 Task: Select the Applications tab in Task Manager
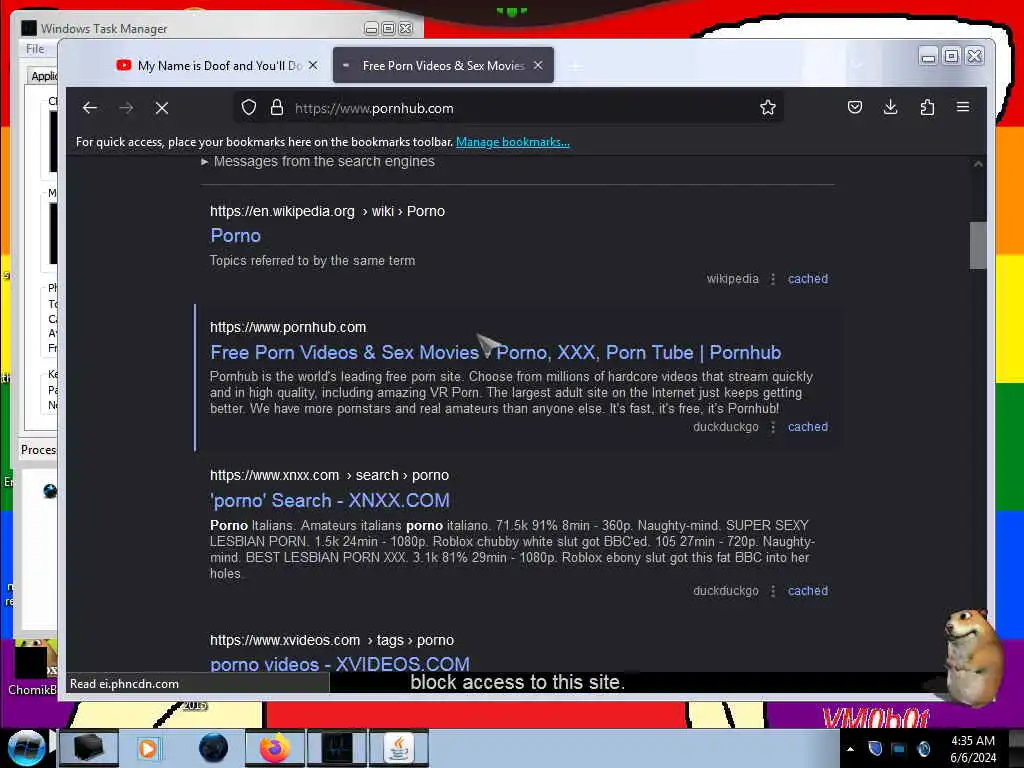(43, 76)
